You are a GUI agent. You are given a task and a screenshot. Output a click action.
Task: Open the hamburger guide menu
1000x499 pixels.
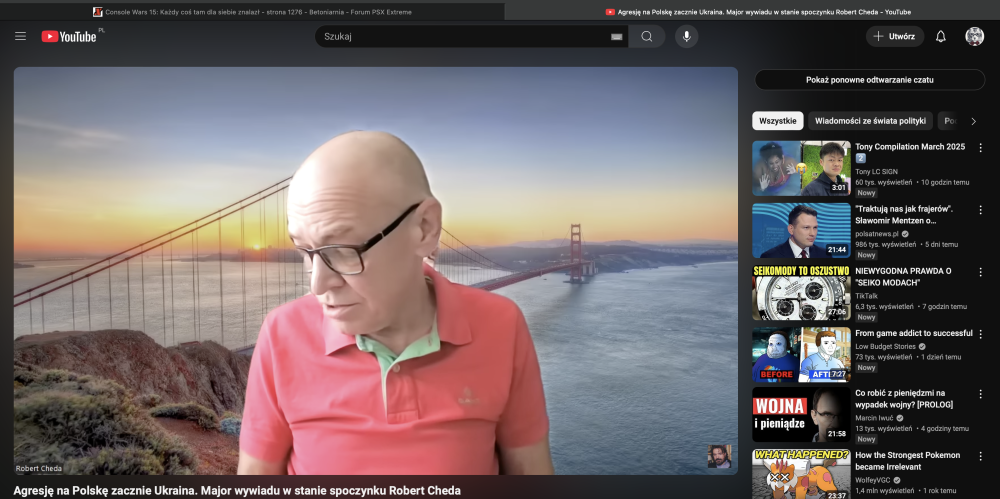click(20, 36)
